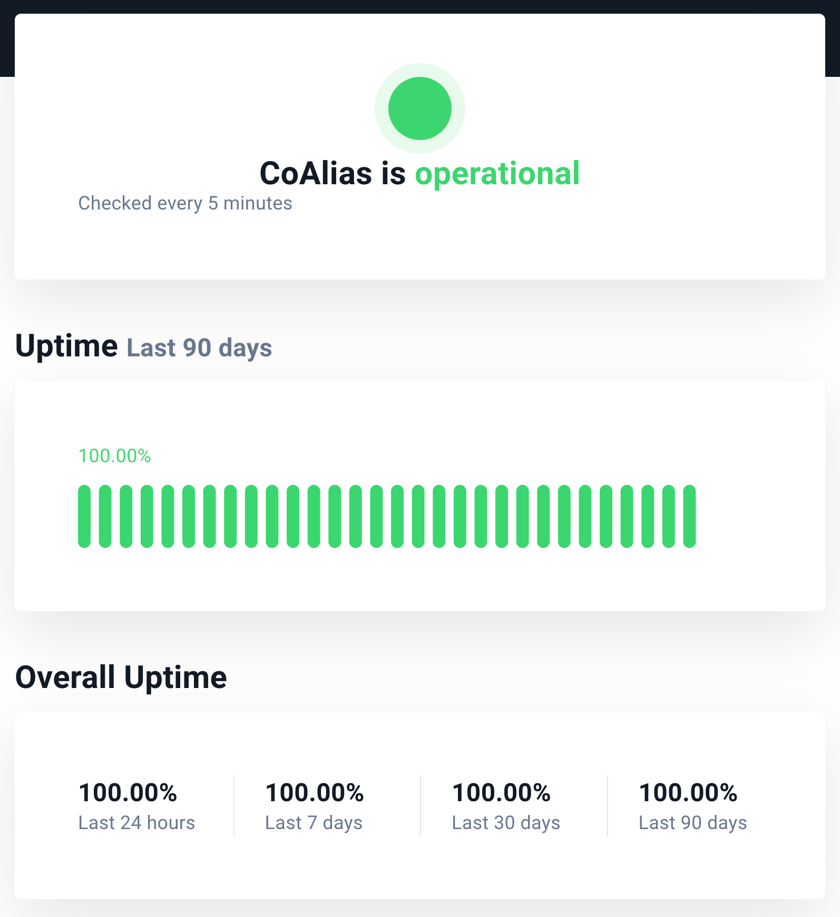840x917 pixels.
Task: Click the second-to-last uptime bar
Action: coord(669,516)
